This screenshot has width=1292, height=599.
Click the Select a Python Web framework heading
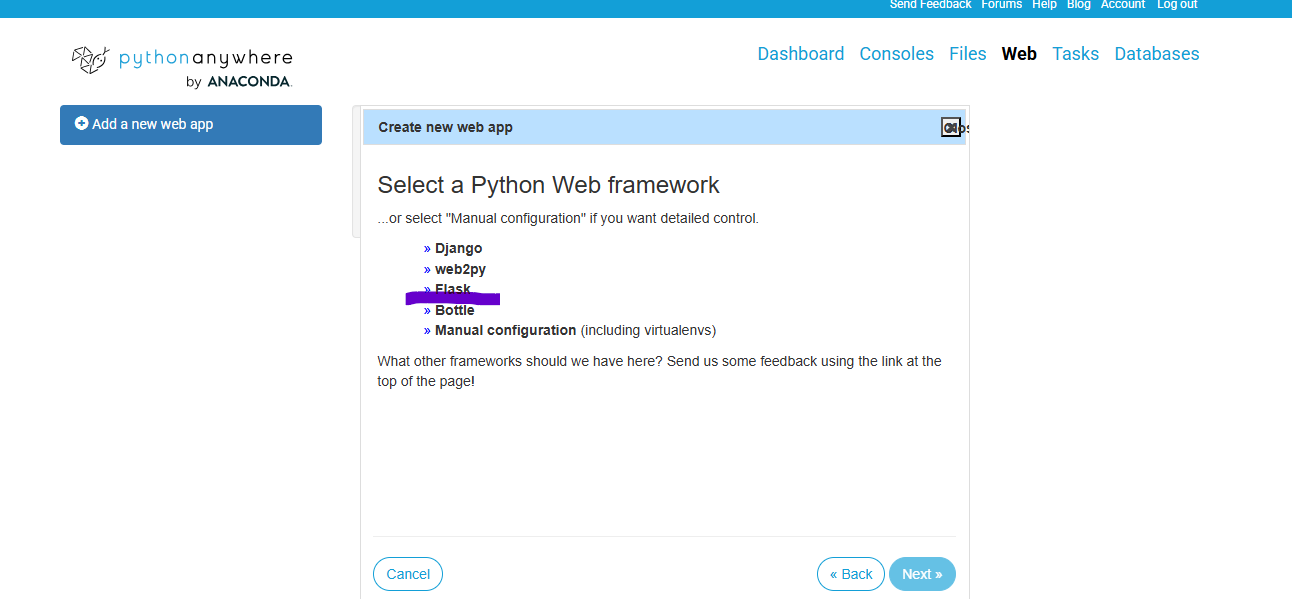[548, 185]
